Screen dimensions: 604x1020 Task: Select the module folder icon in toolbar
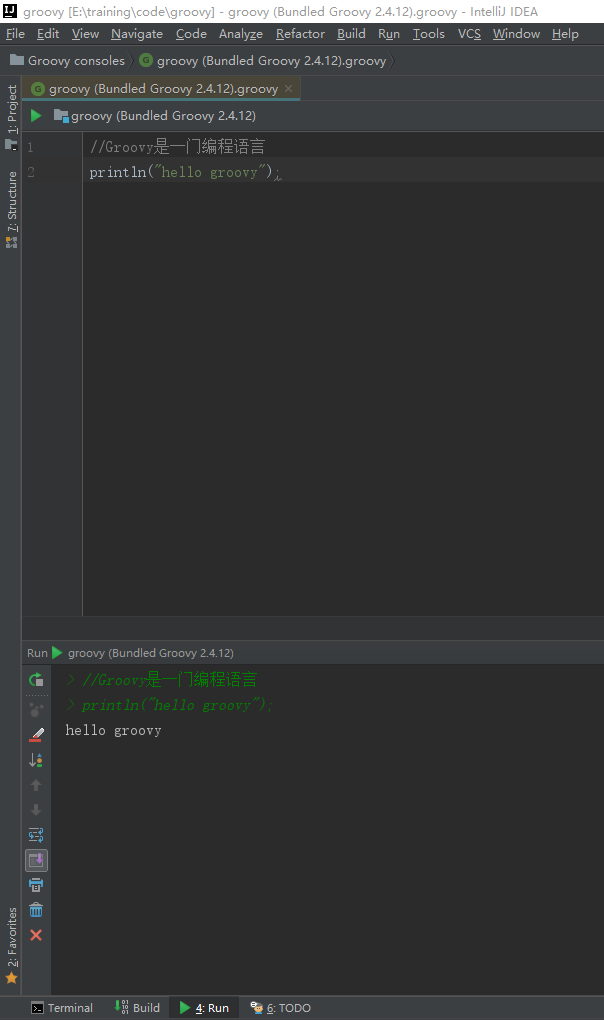coord(61,116)
